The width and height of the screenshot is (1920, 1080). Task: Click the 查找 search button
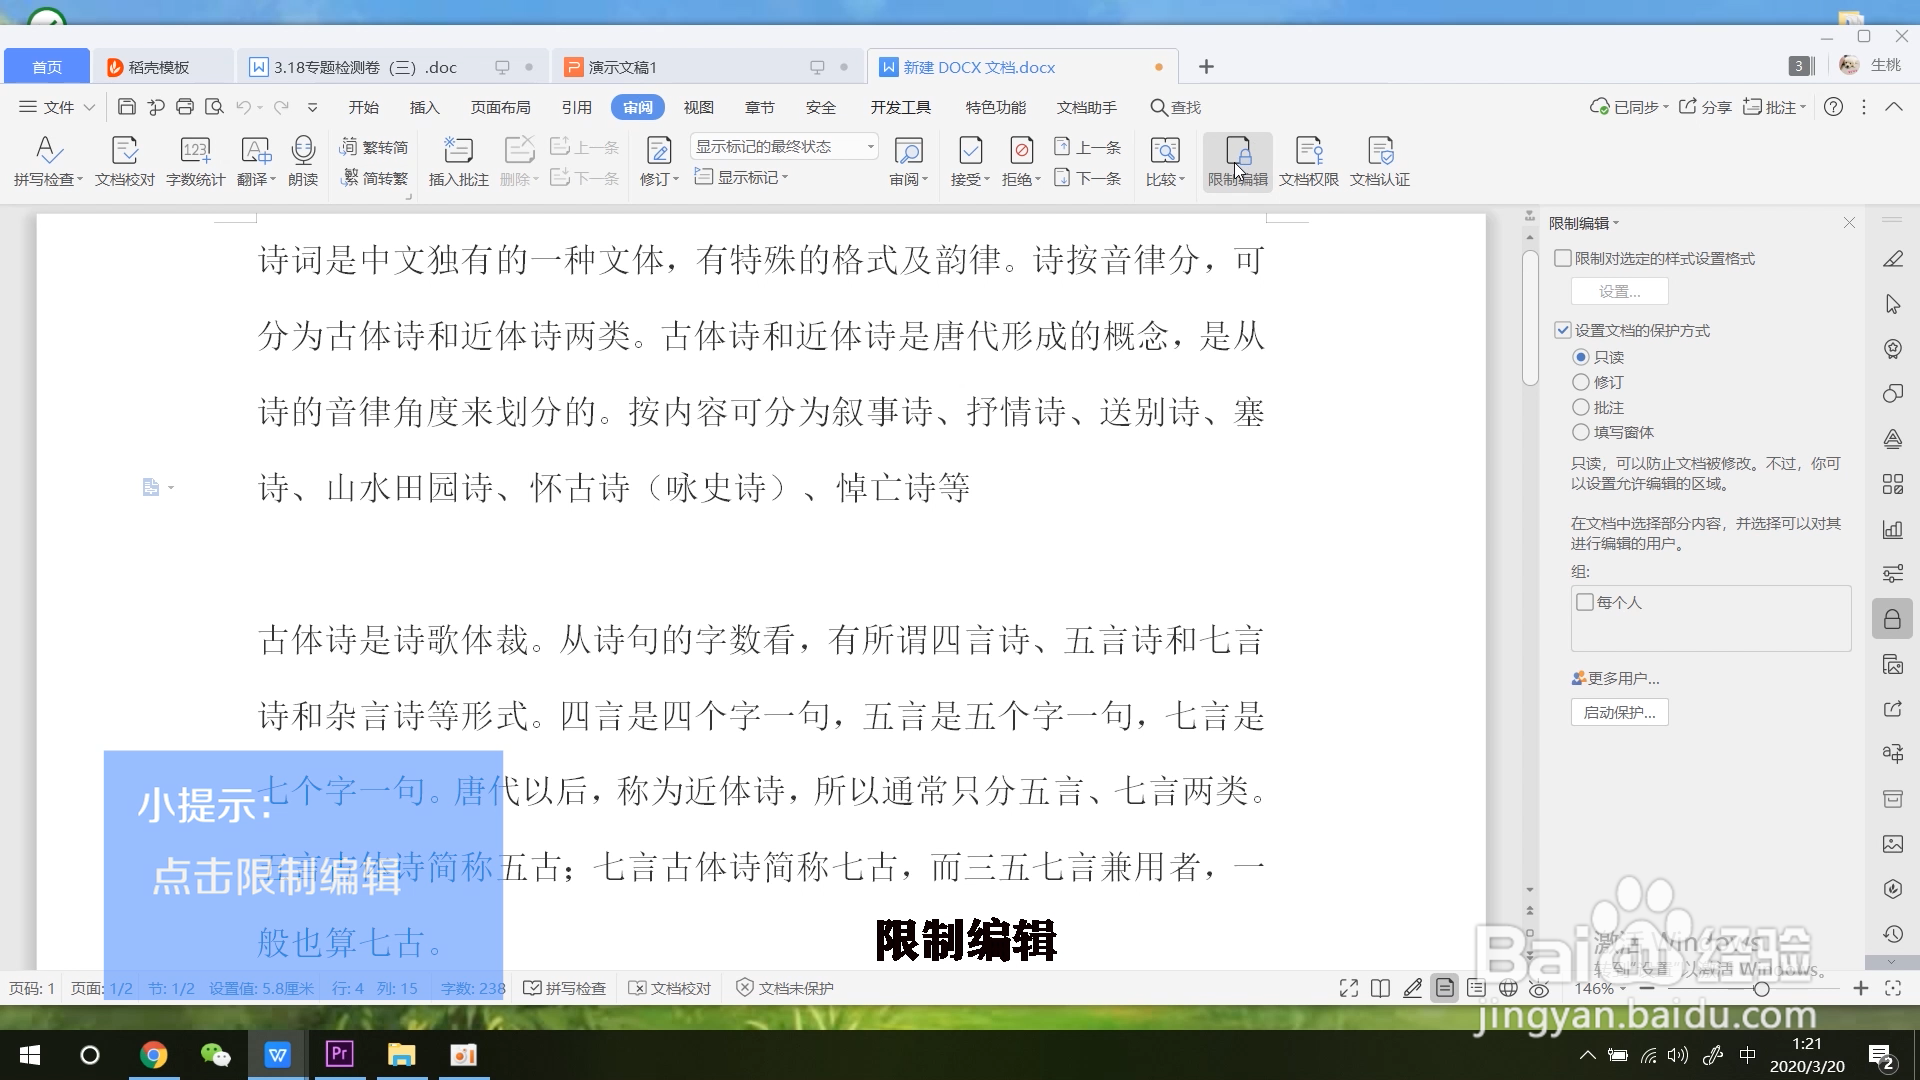tap(1175, 107)
